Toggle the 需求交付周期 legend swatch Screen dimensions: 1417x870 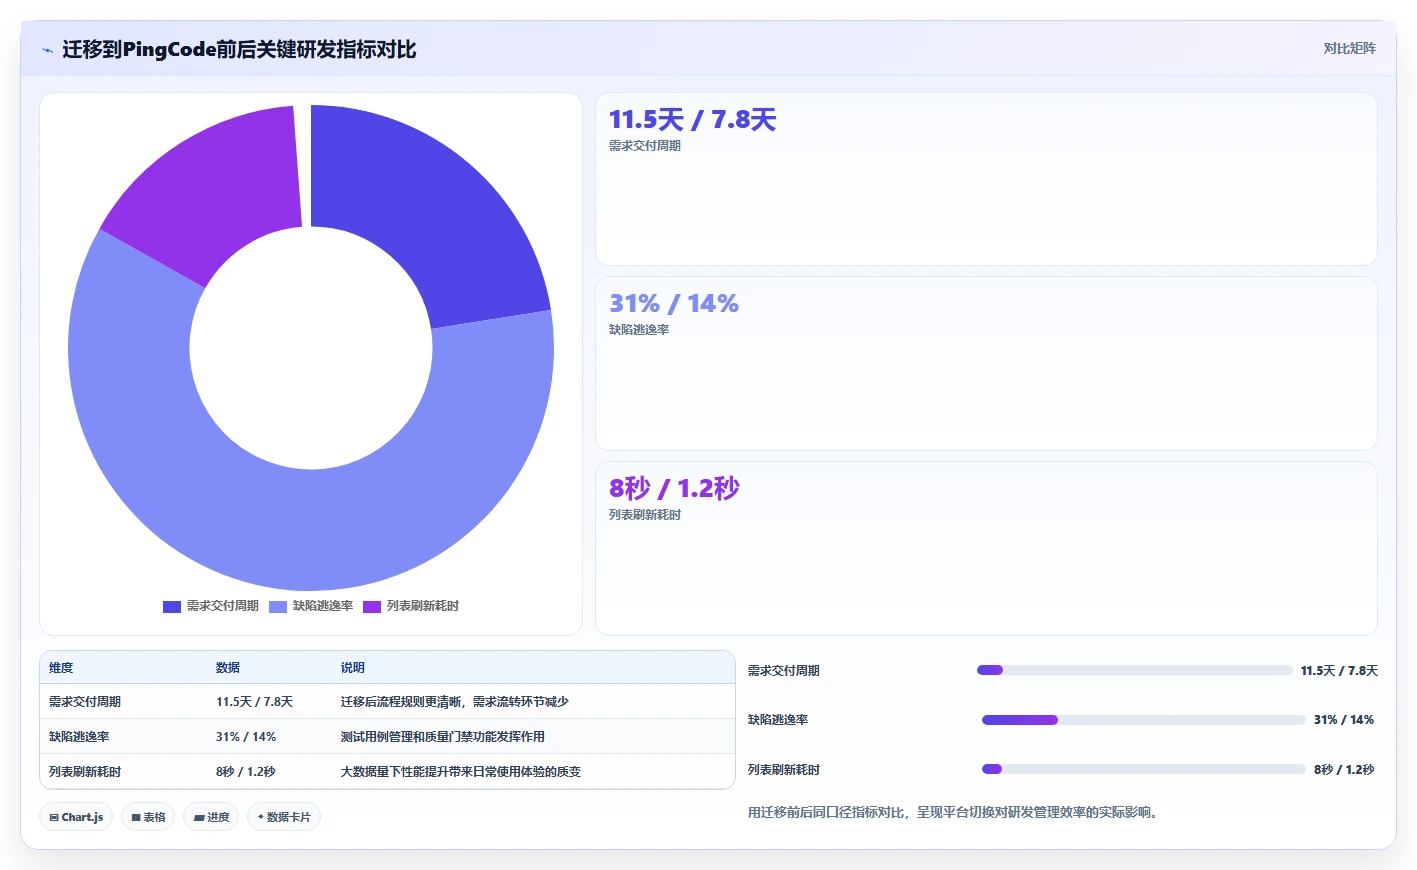tap(172, 606)
